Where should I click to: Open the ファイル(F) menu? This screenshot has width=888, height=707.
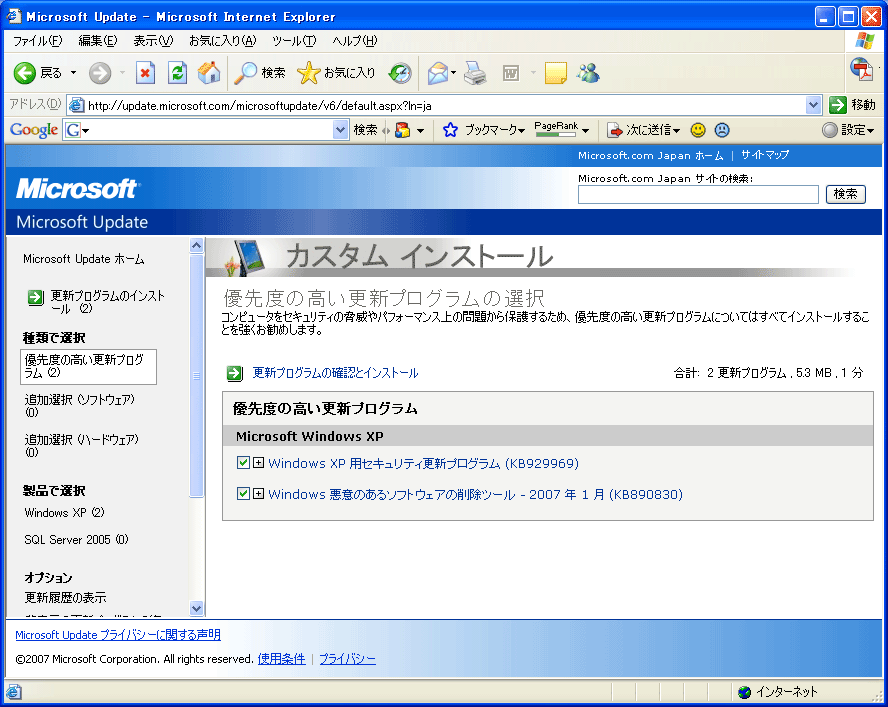tap(37, 41)
